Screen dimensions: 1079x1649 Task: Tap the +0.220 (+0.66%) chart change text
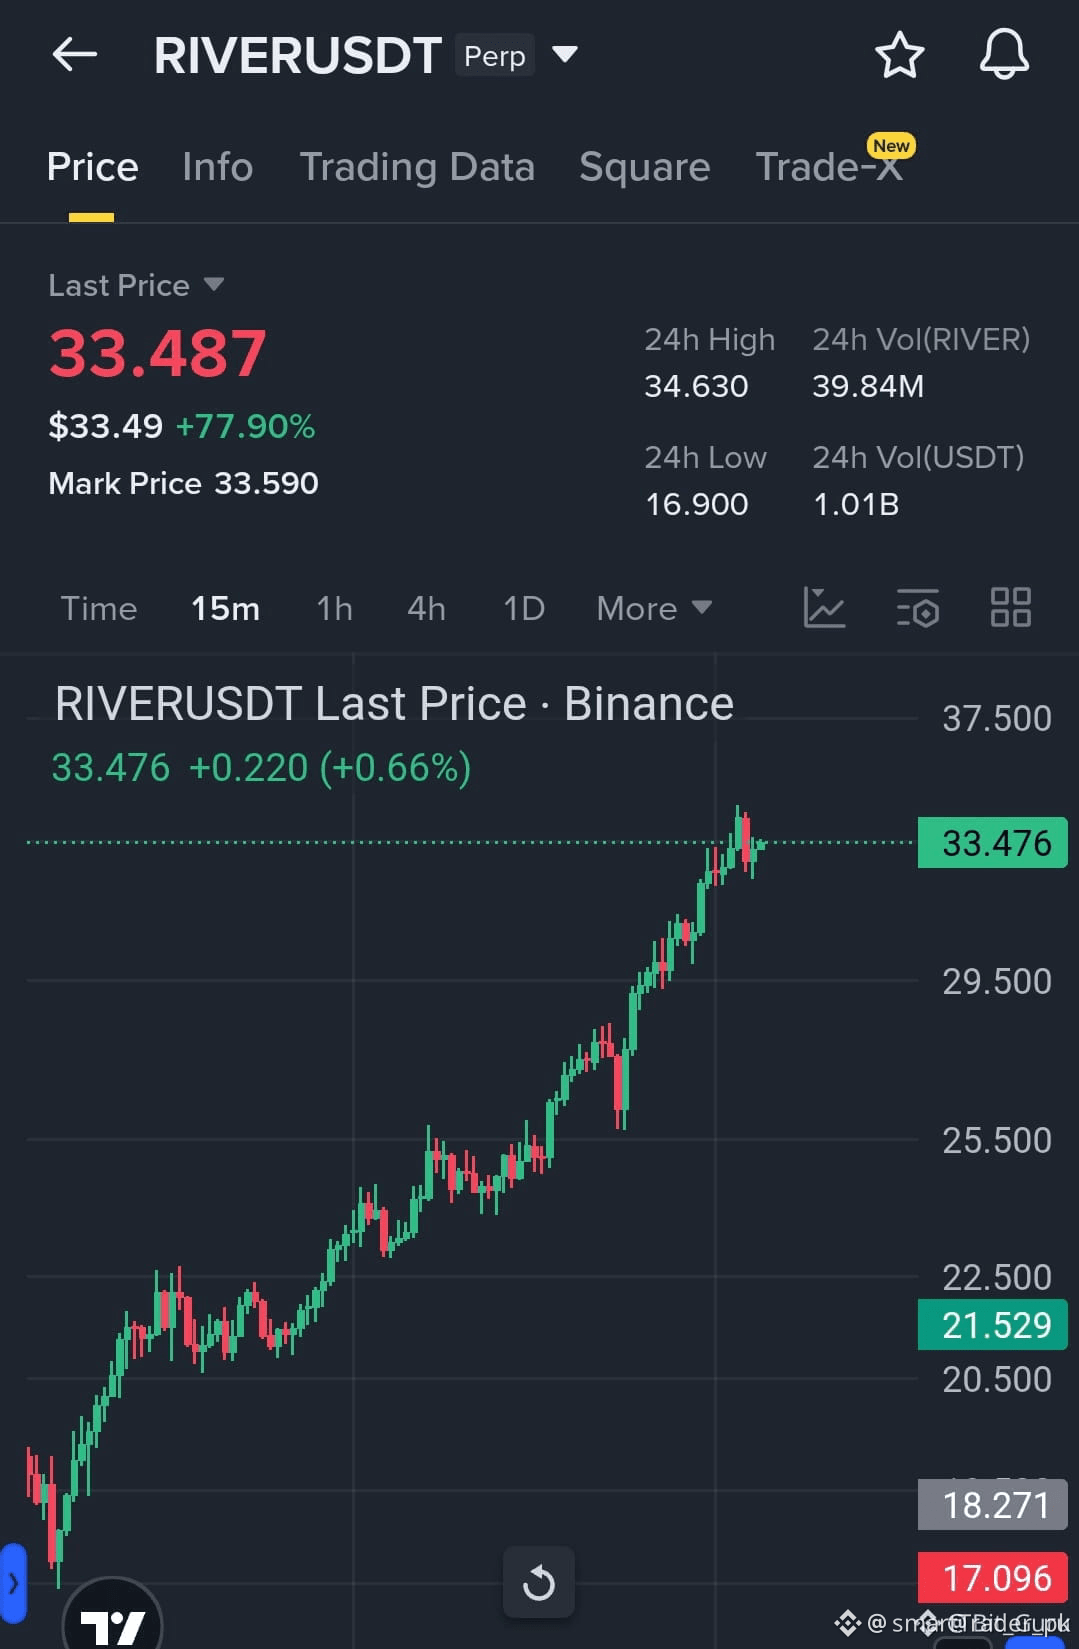(329, 768)
